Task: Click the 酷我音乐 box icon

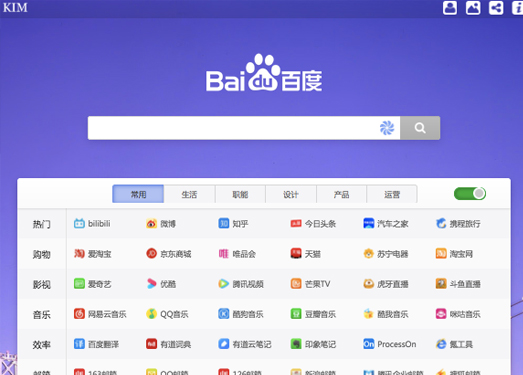Action: point(369,314)
